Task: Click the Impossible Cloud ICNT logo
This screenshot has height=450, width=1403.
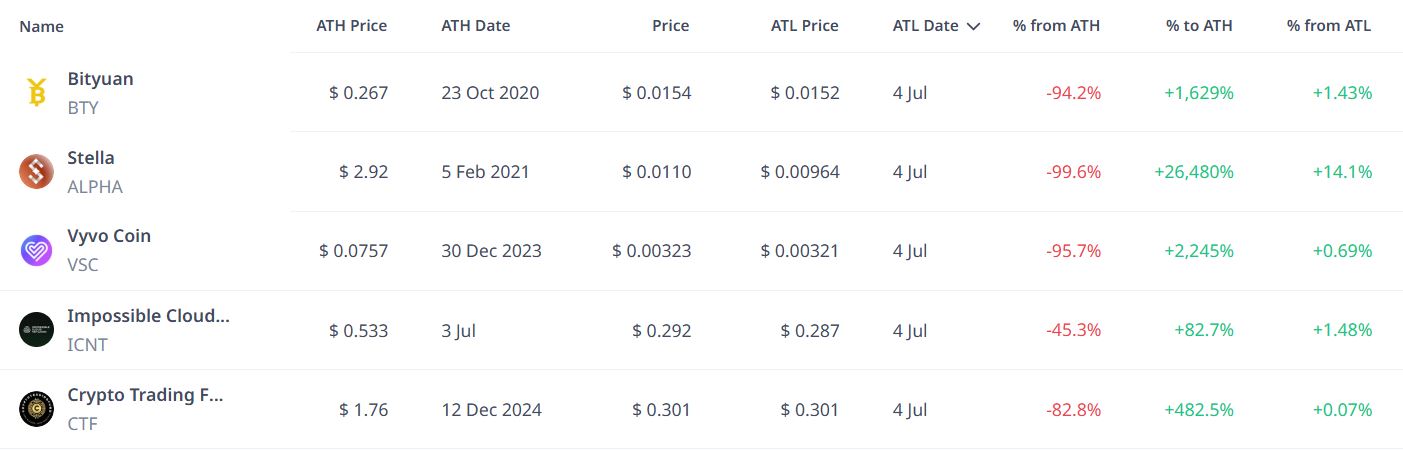Action: pyautogui.click(x=36, y=330)
